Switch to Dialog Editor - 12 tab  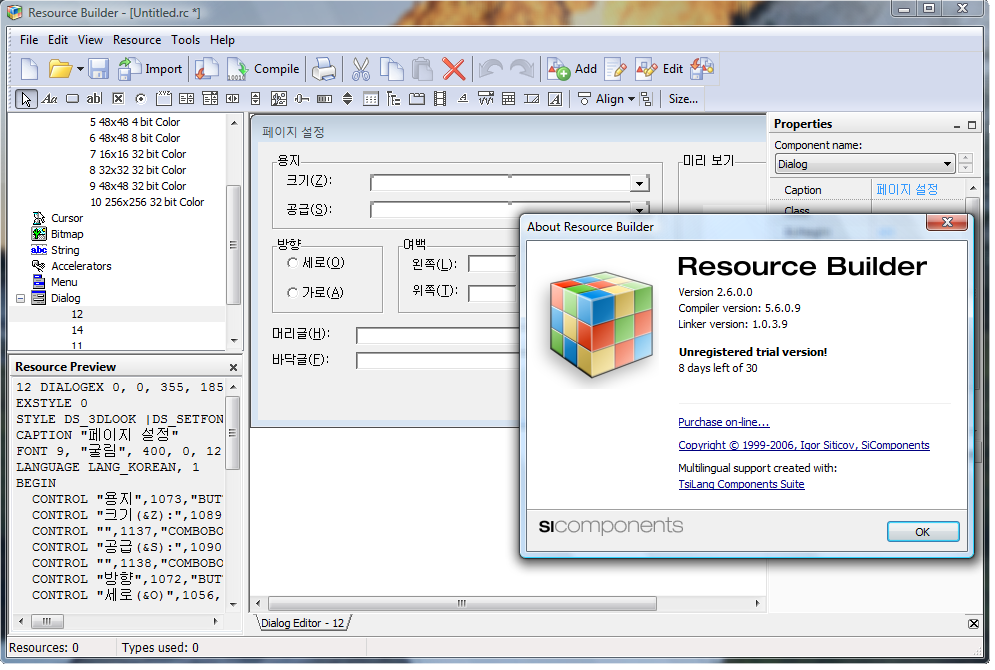[303, 623]
